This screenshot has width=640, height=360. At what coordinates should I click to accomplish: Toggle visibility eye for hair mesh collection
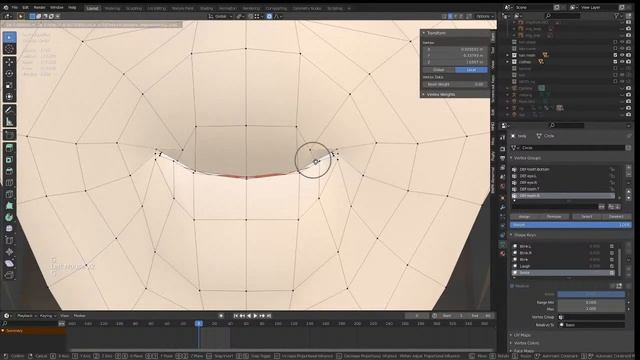622,55
